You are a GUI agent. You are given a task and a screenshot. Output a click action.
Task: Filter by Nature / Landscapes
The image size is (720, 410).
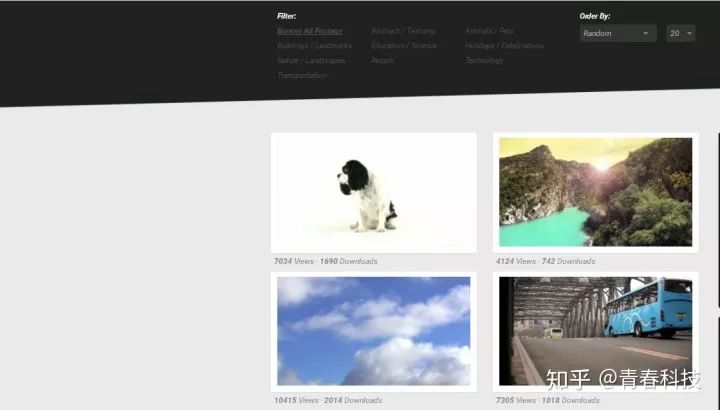click(311, 60)
